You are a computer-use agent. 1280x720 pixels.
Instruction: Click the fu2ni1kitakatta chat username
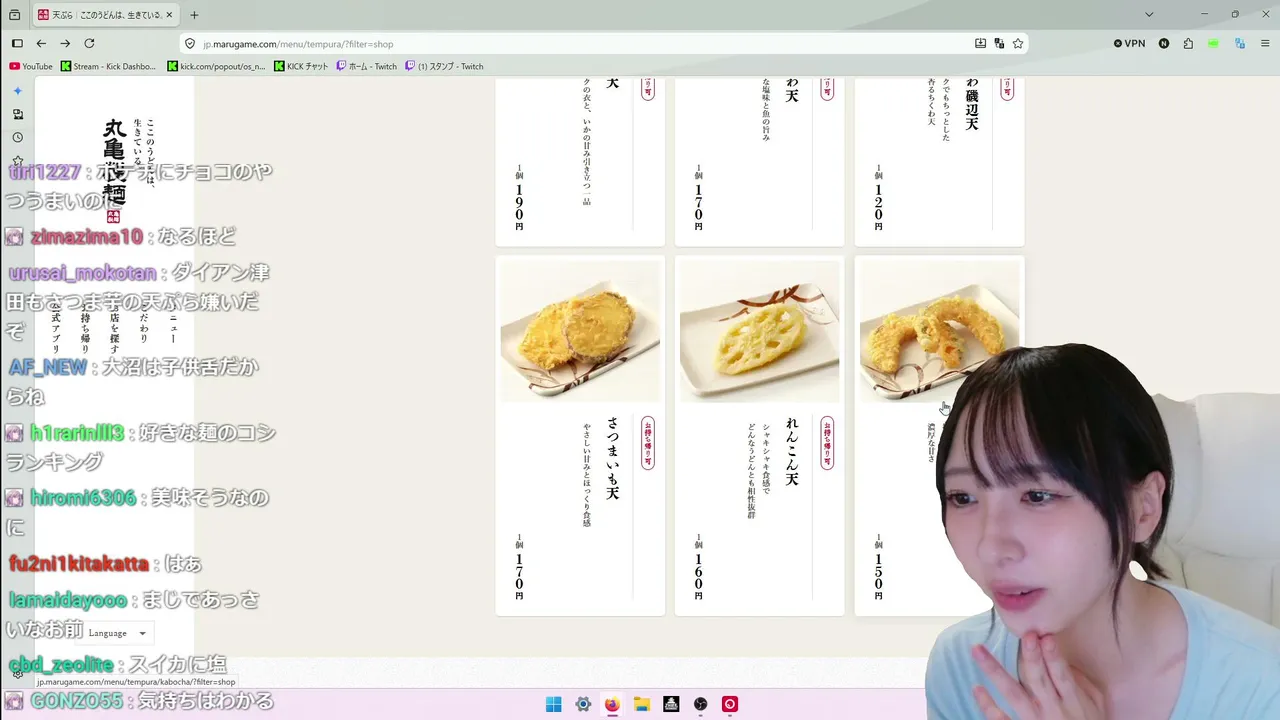pos(79,564)
